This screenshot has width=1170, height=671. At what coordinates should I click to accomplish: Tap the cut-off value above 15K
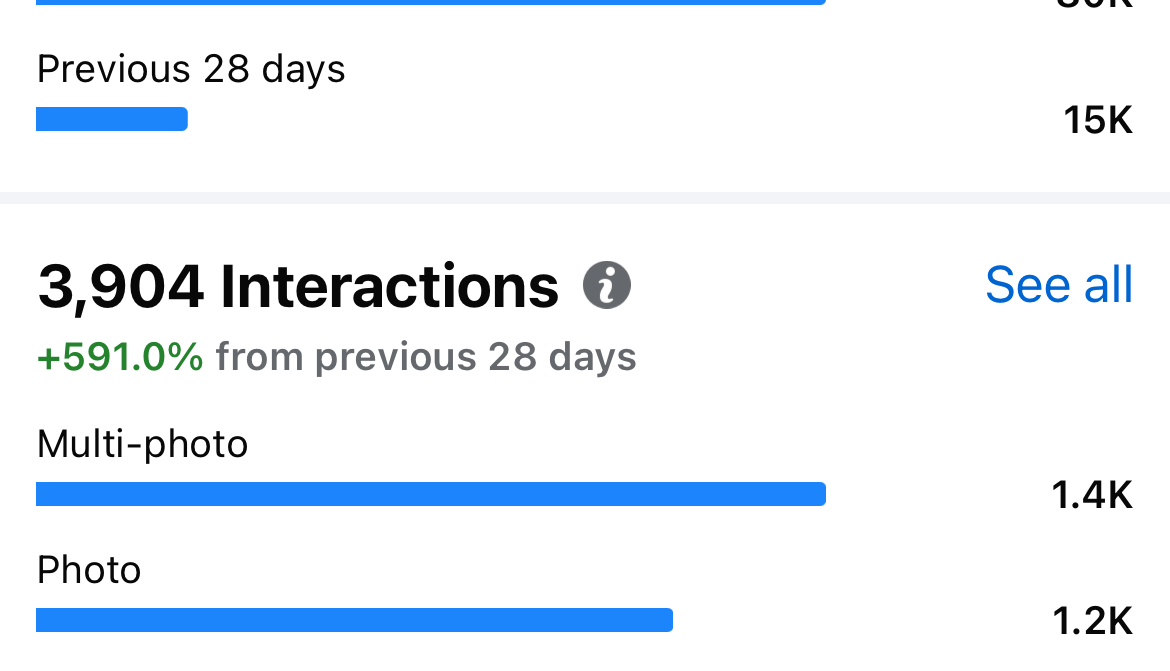pyautogui.click(x=1095, y=4)
